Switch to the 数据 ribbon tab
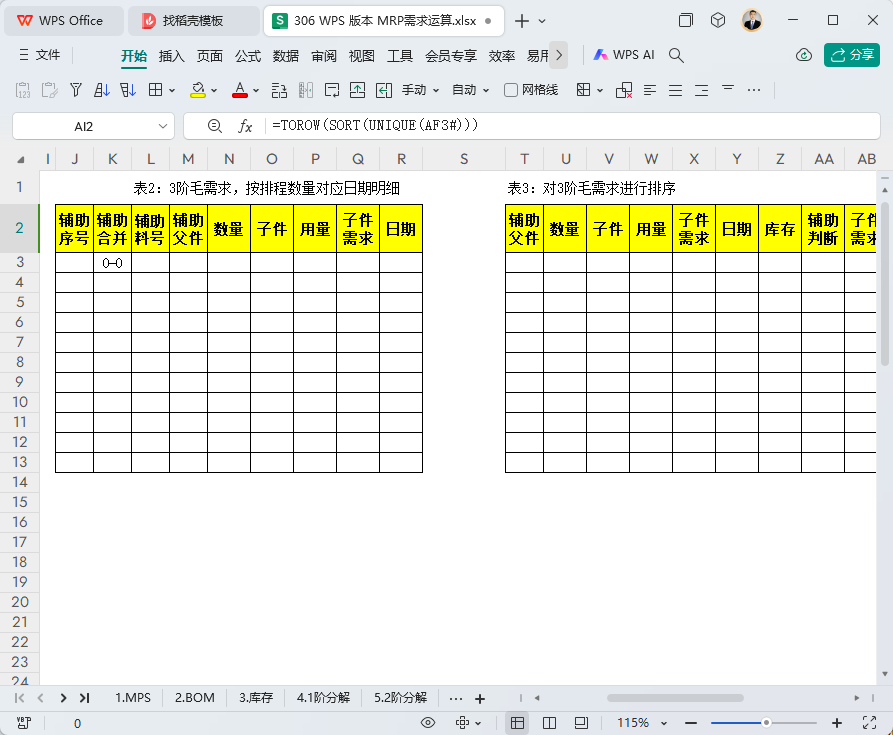The height and width of the screenshot is (735, 893). (285, 56)
